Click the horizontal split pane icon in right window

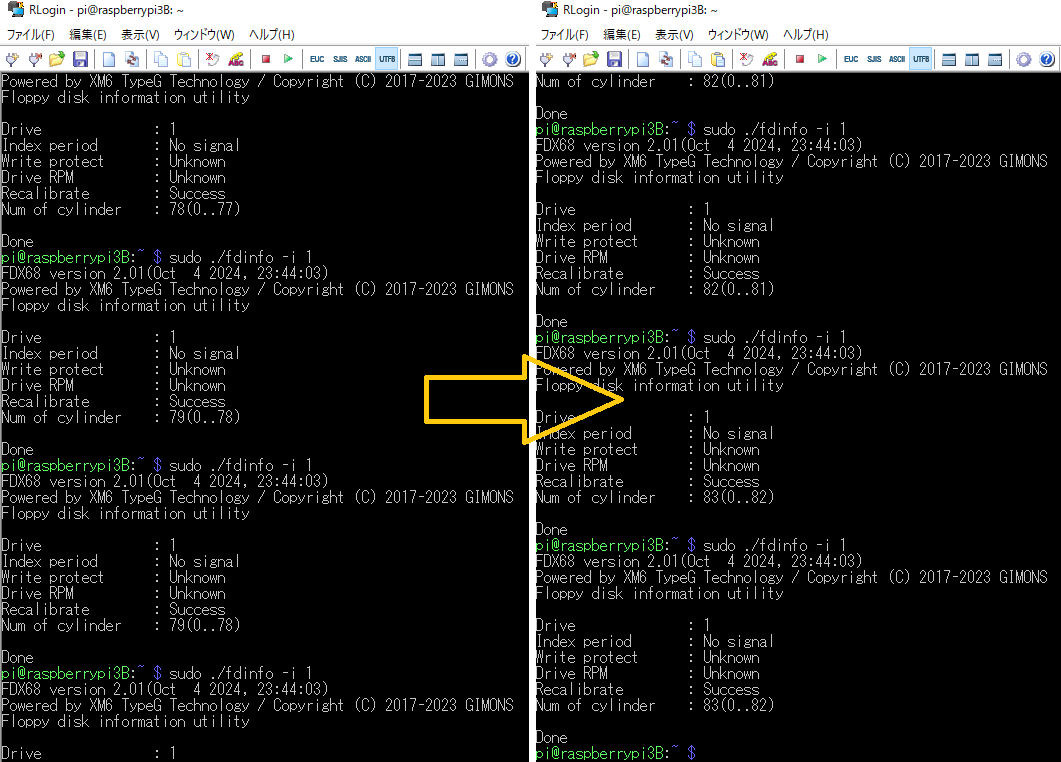(x=949, y=59)
